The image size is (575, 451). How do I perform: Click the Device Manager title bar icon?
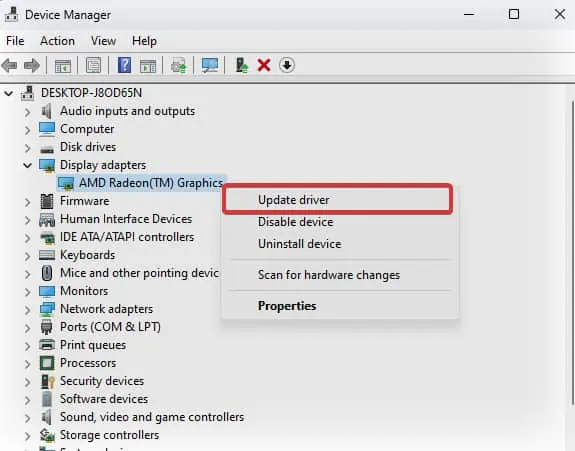pos(11,14)
